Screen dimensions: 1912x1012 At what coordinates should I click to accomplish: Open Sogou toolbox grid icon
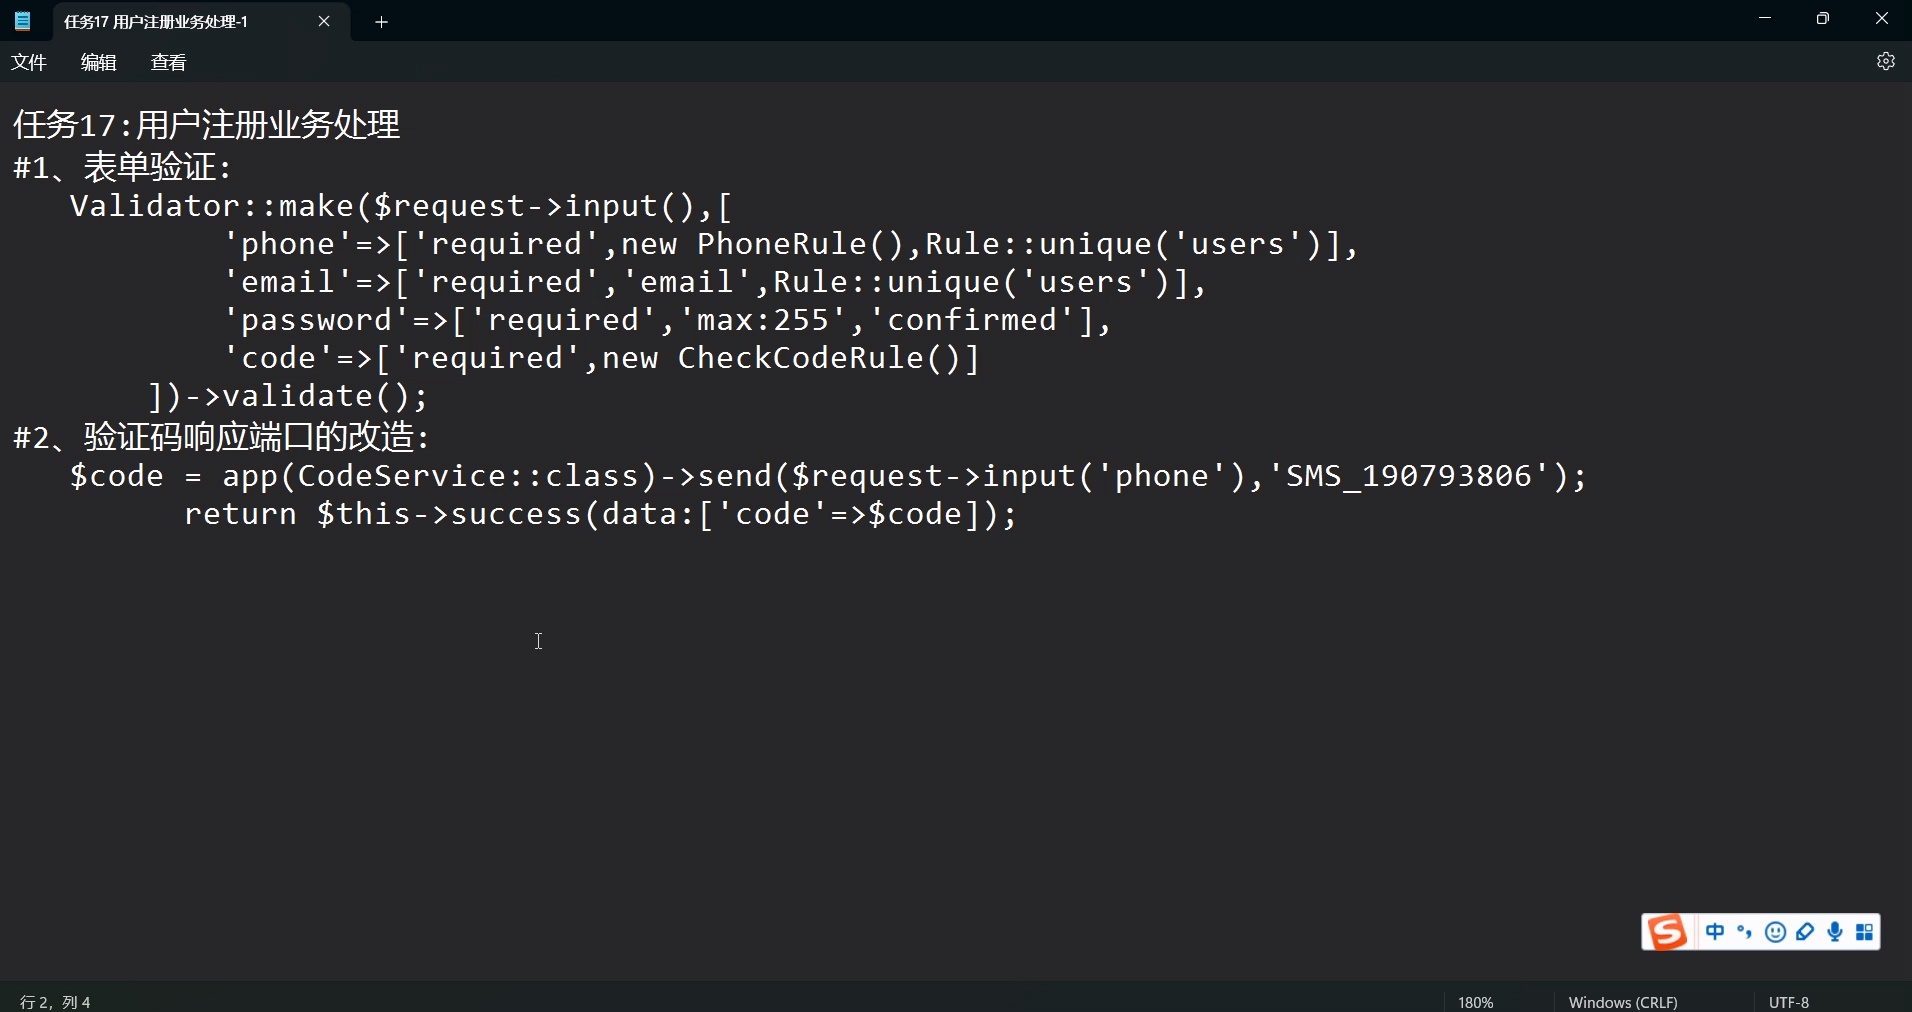tap(1864, 932)
